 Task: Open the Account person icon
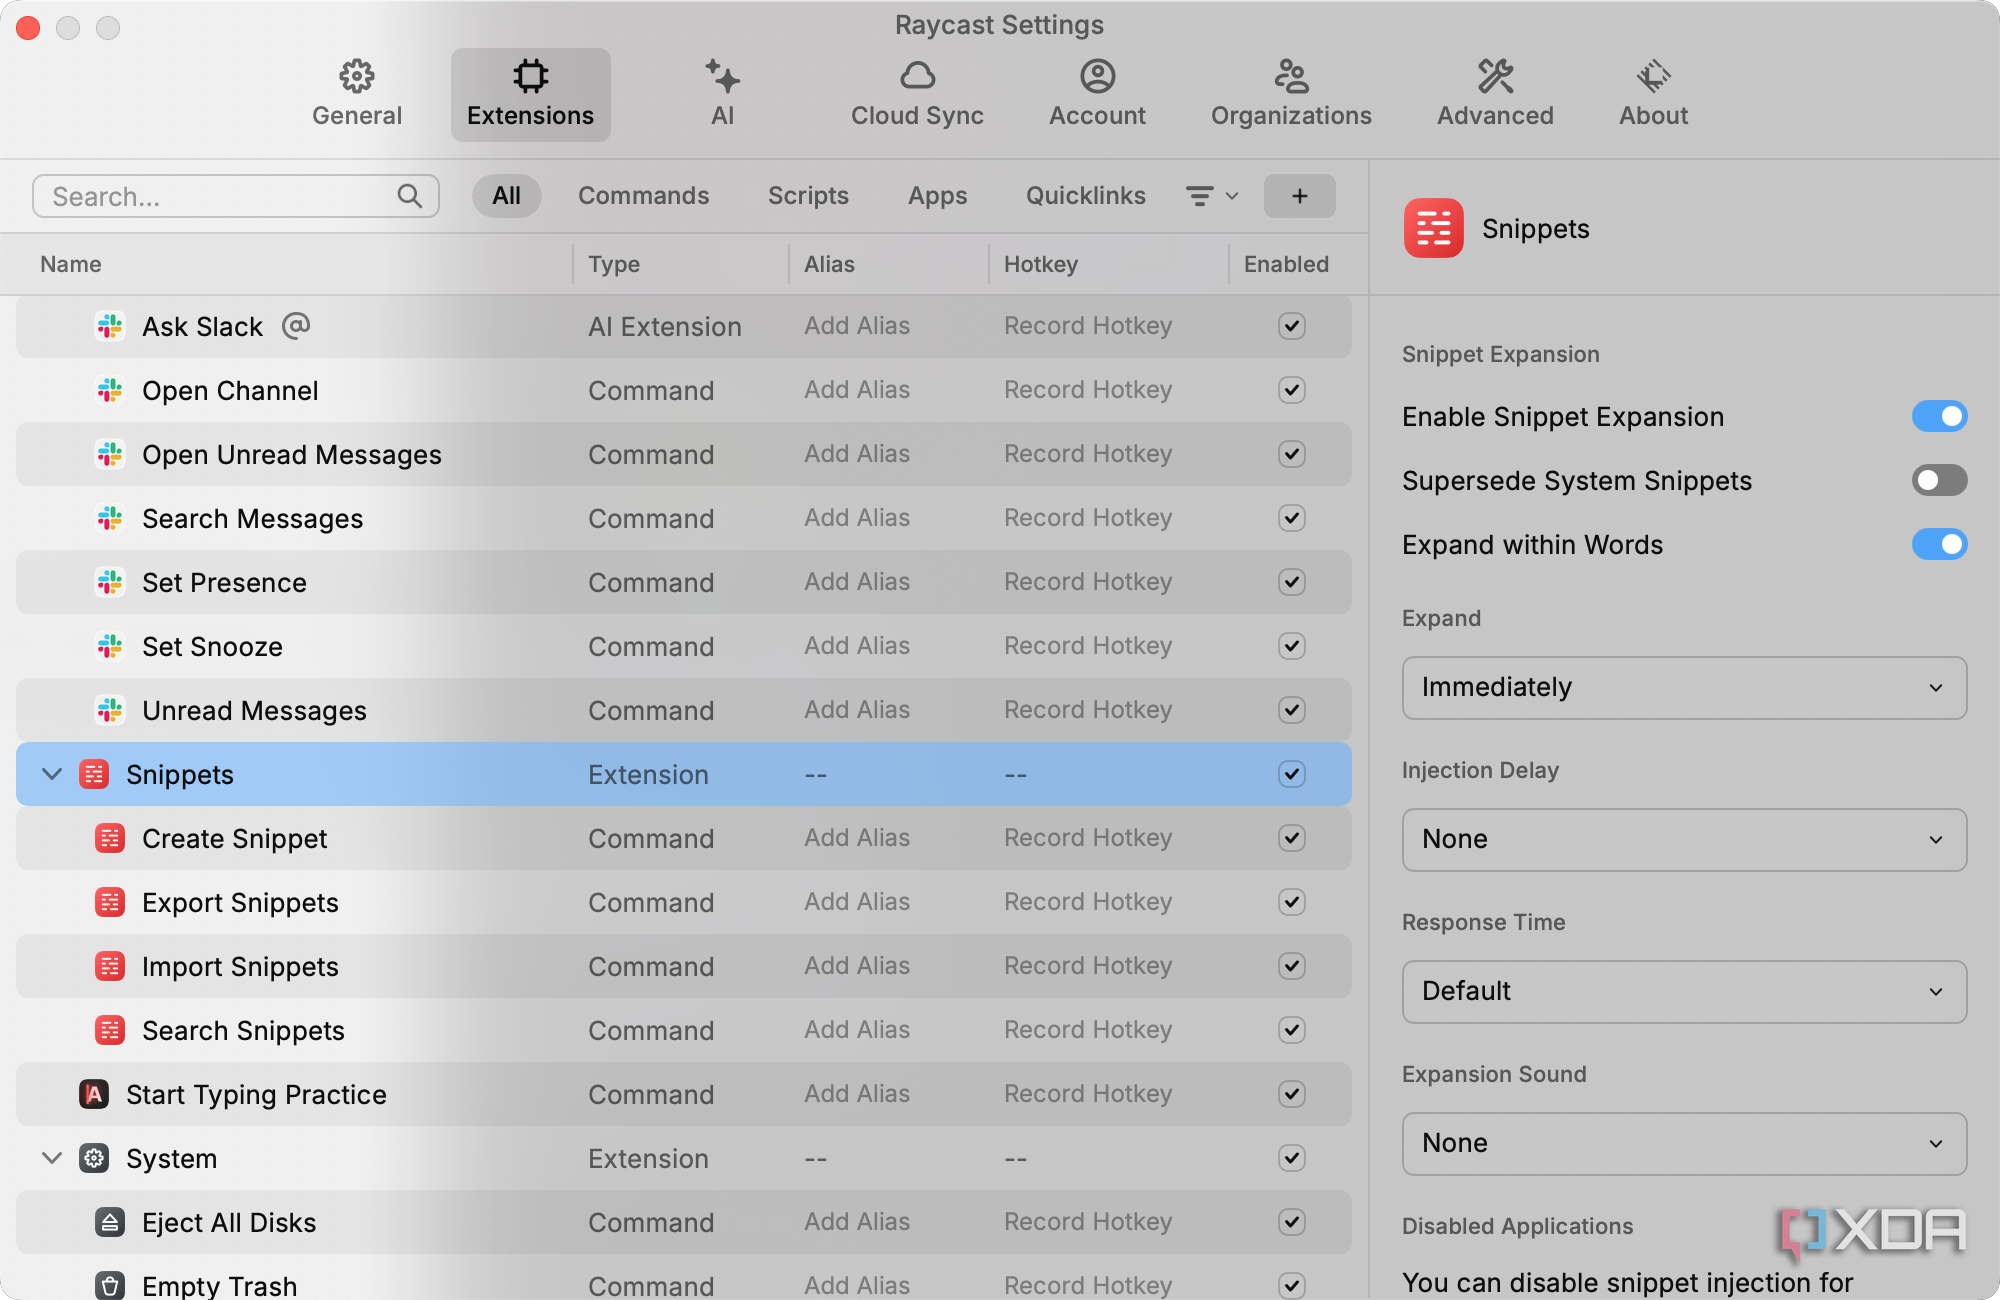(x=1097, y=76)
